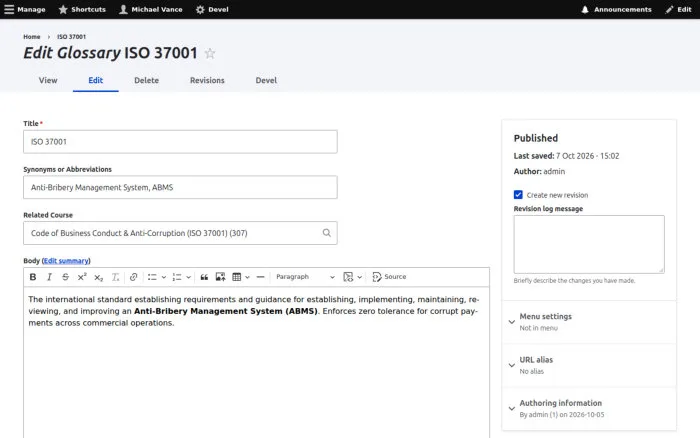Open the language dropdown arrow in the toolbar

pyautogui.click(x=360, y=277)
